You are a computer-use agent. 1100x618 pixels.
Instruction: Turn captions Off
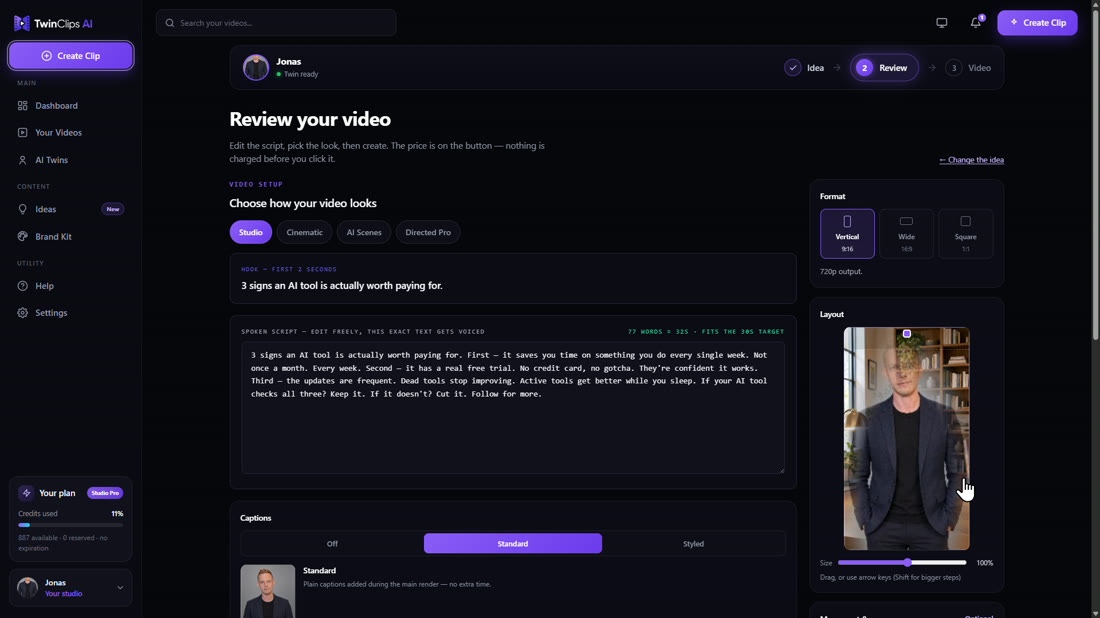coord(332,544)
